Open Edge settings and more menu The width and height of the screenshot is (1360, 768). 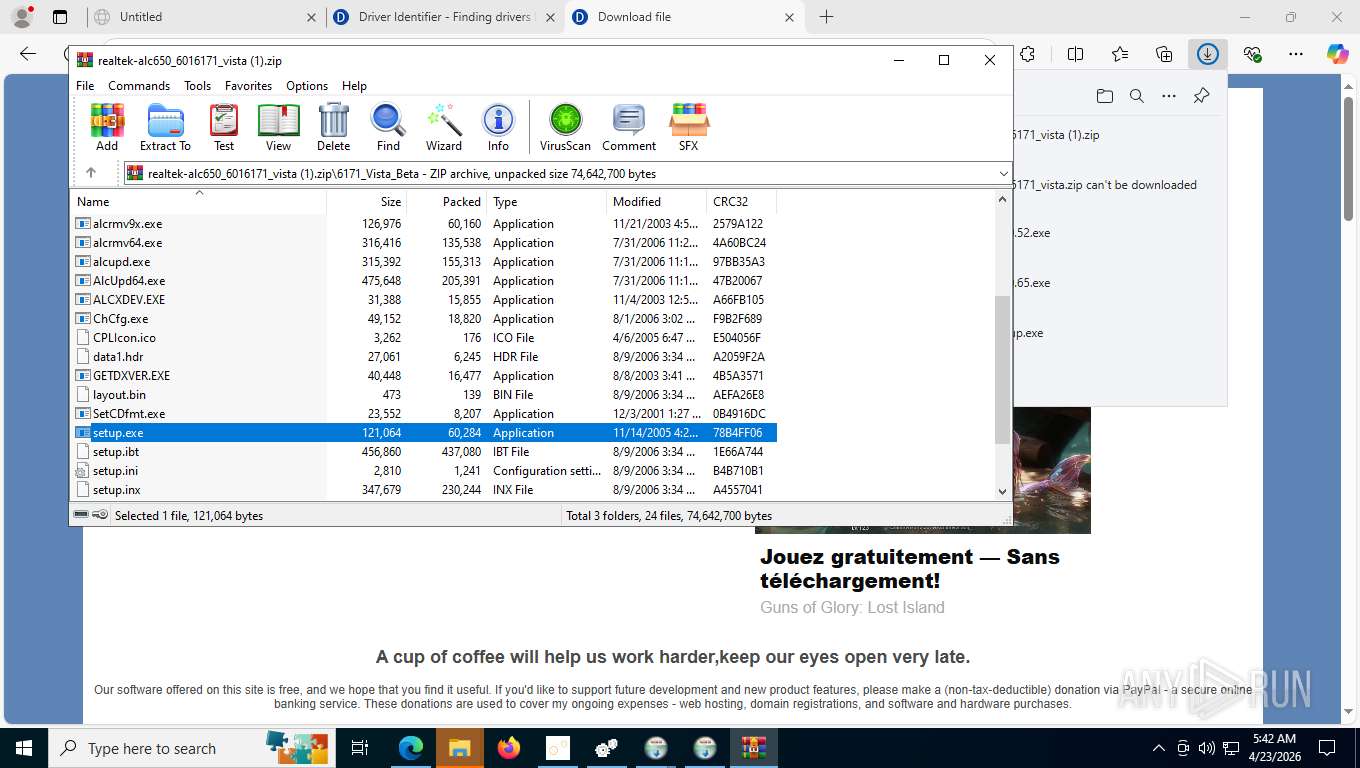coord(1296,54)
